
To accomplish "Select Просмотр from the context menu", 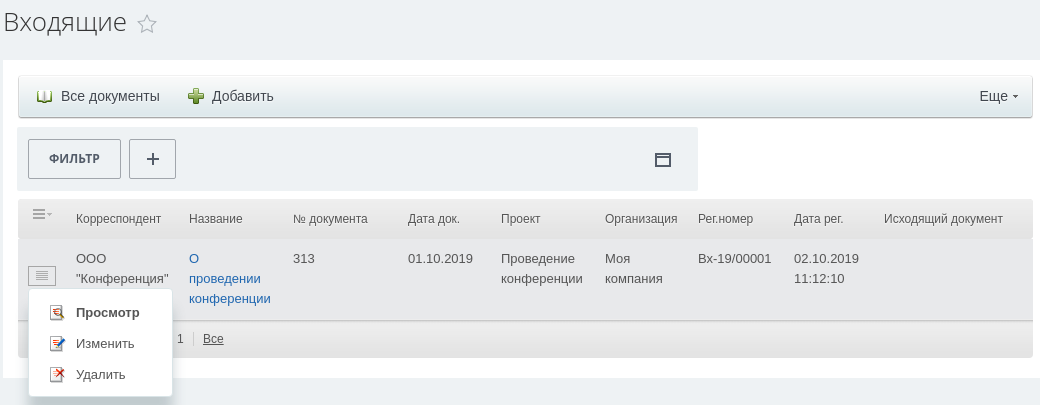I will click(107, 313).
